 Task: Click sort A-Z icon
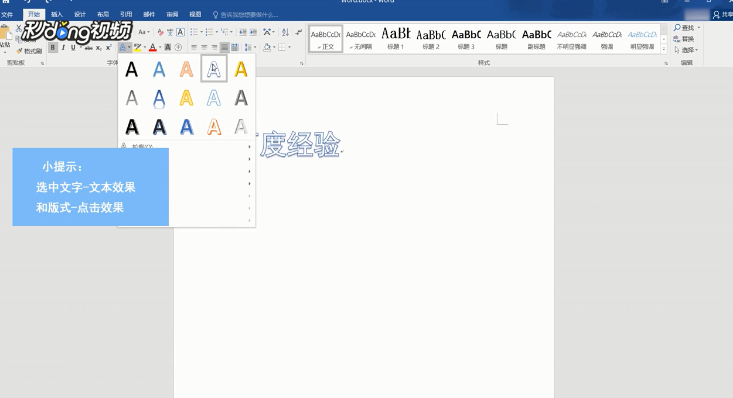click(x=285, y=32)
